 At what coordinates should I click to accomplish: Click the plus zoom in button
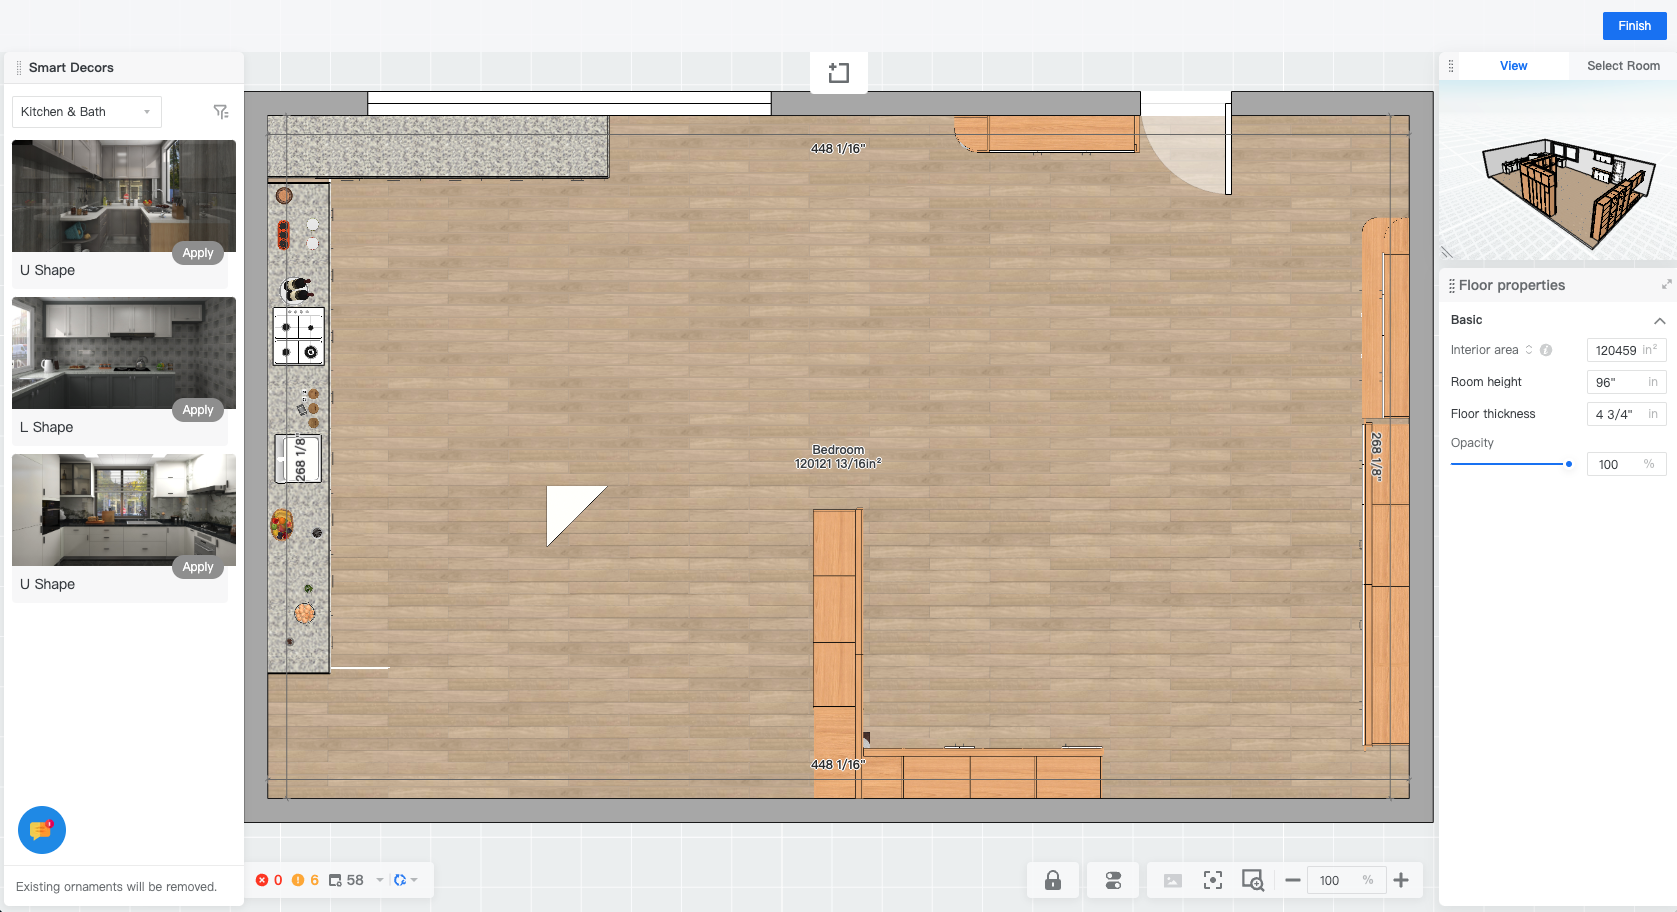[x=1401, y=880]
